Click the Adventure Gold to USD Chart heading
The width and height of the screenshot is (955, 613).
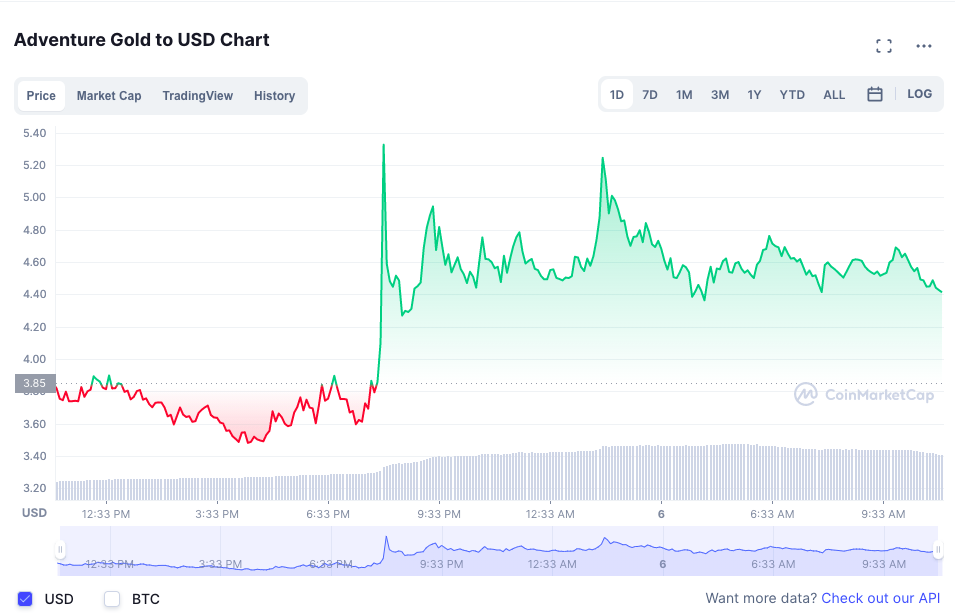141,40
